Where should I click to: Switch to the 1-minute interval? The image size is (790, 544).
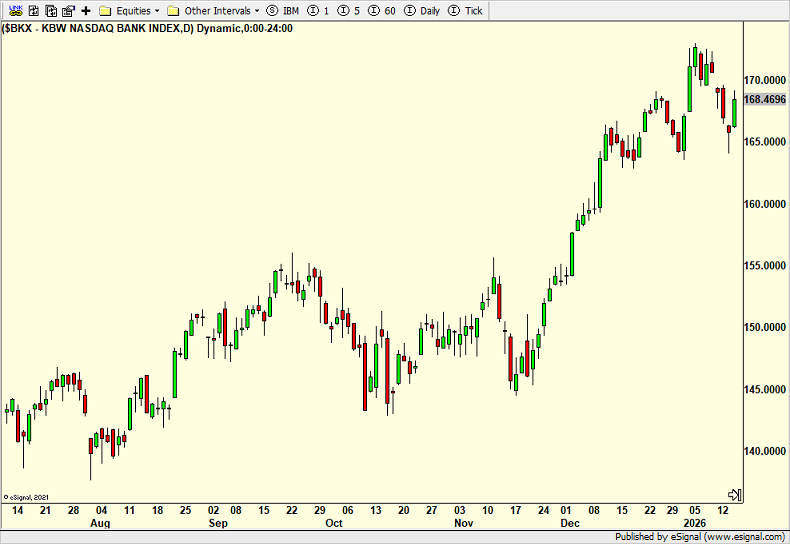(318, 10)
